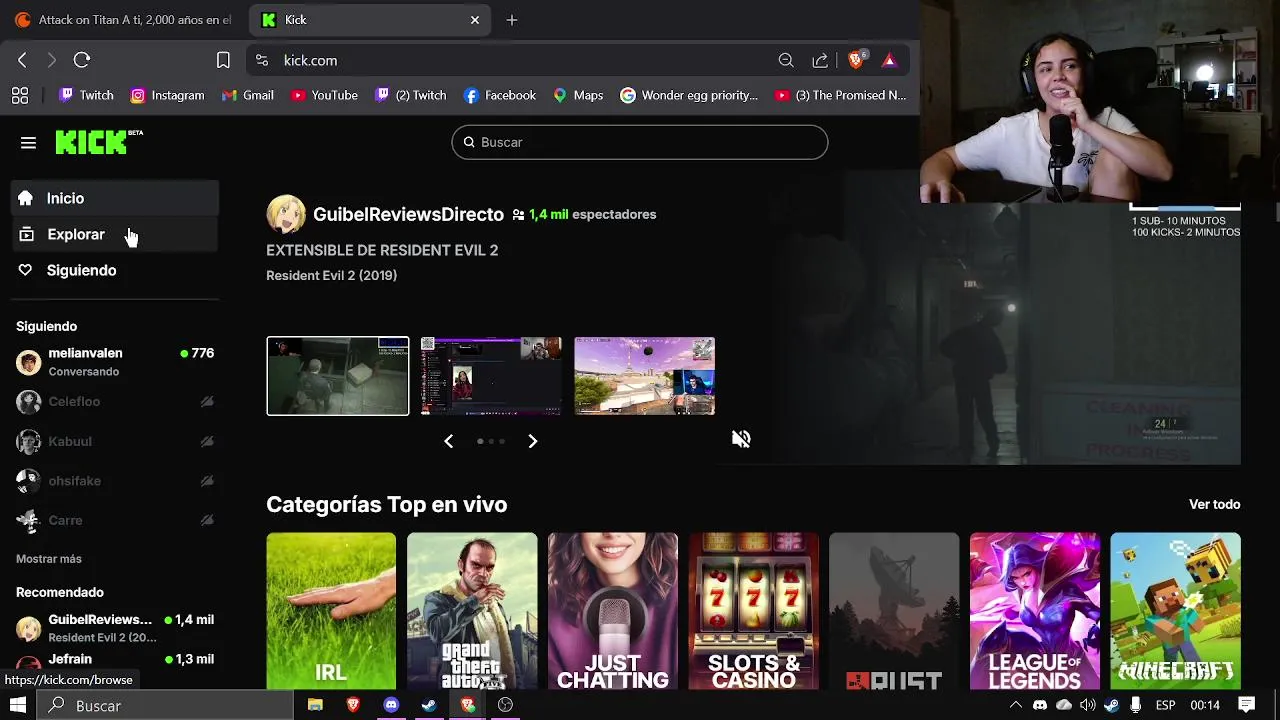The height and width of the screenshot is (720, 1280).
Task: Show hidden system tray icons
Action: tap(1016, 705)
